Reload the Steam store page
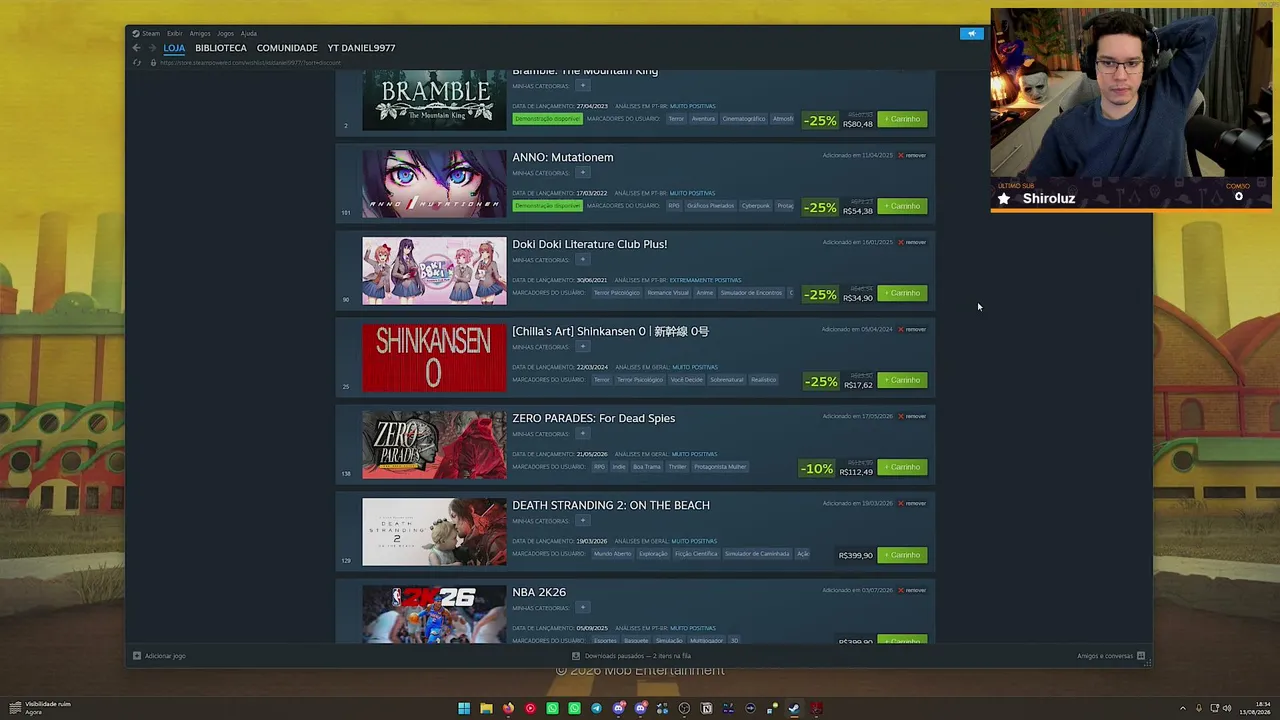1280x720 pixels. (x=137, y=63)
